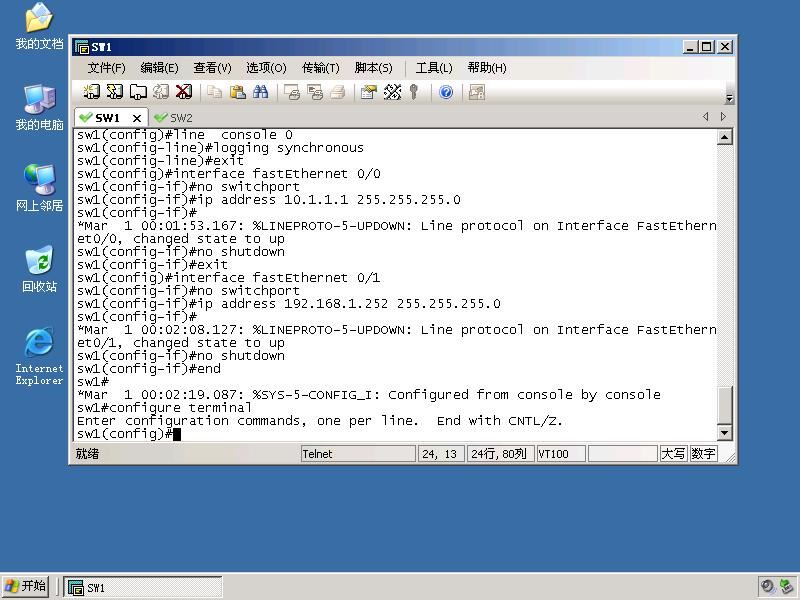800x600 pixels.
Task: Click the Telnet status bar field
Action: (x=358, y=454)
